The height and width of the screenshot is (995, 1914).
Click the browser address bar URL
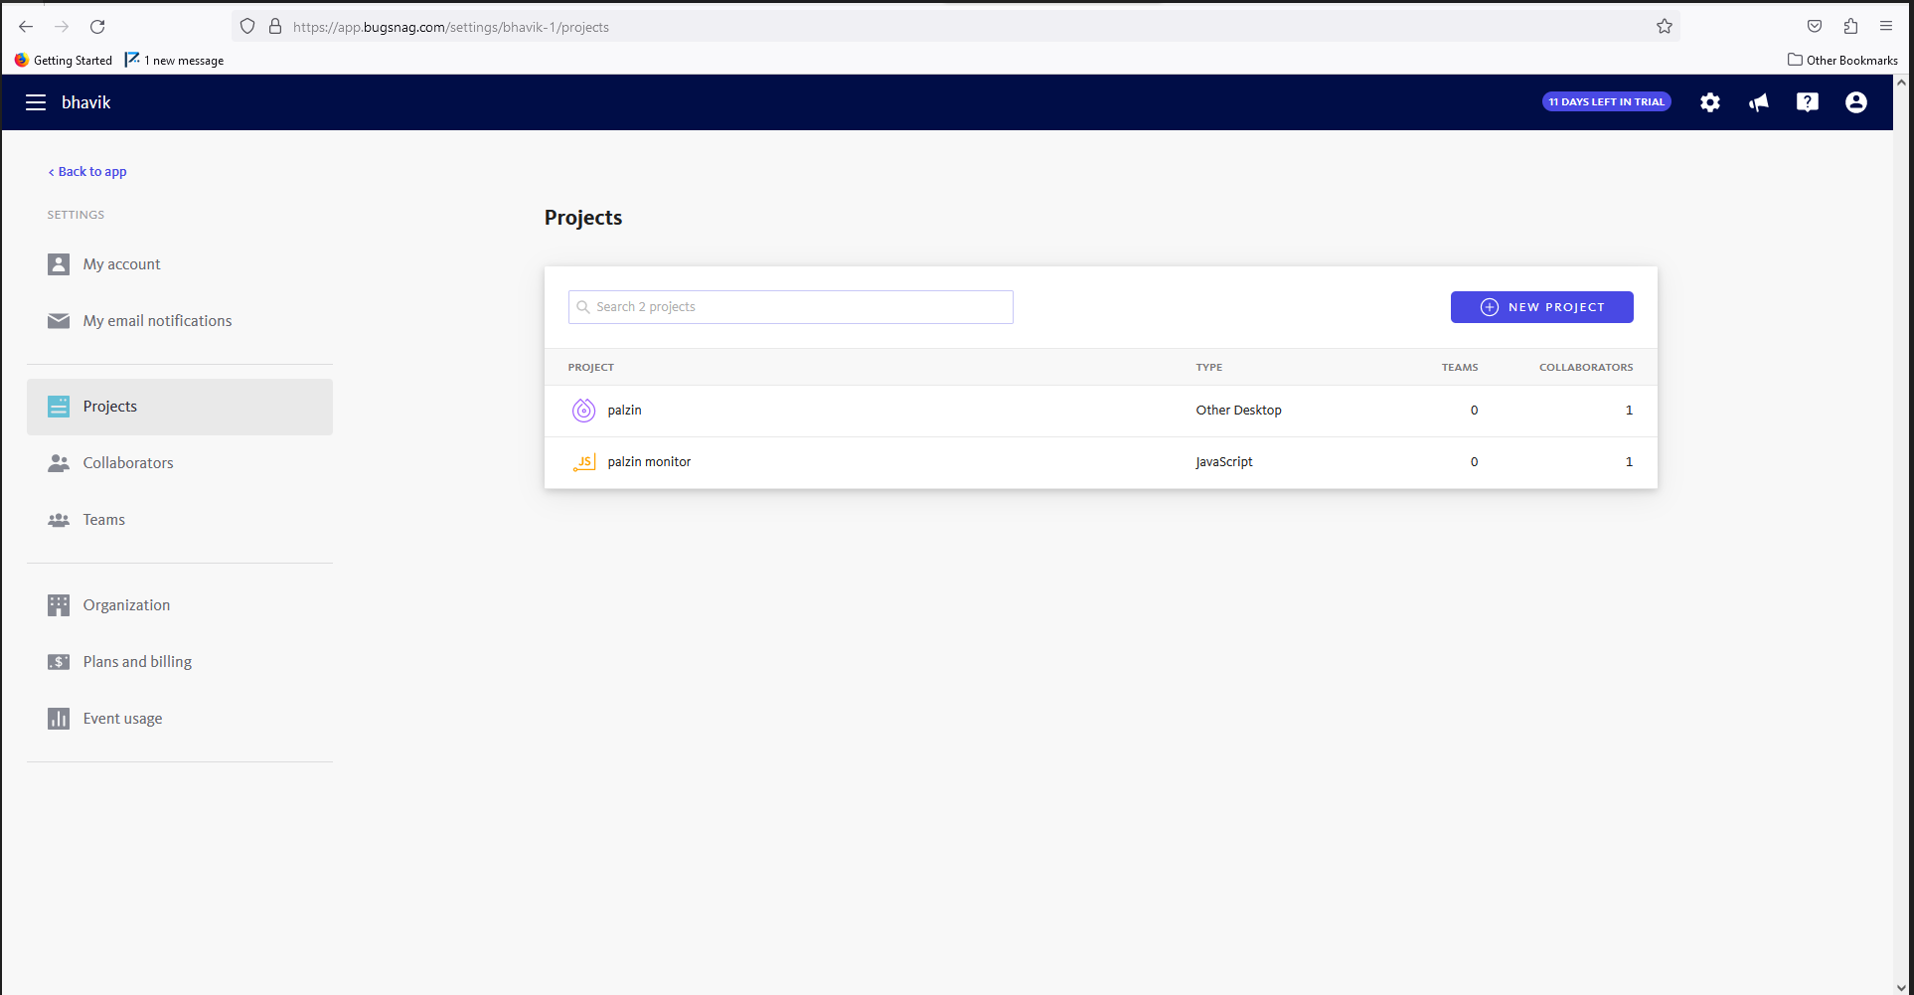451,27
